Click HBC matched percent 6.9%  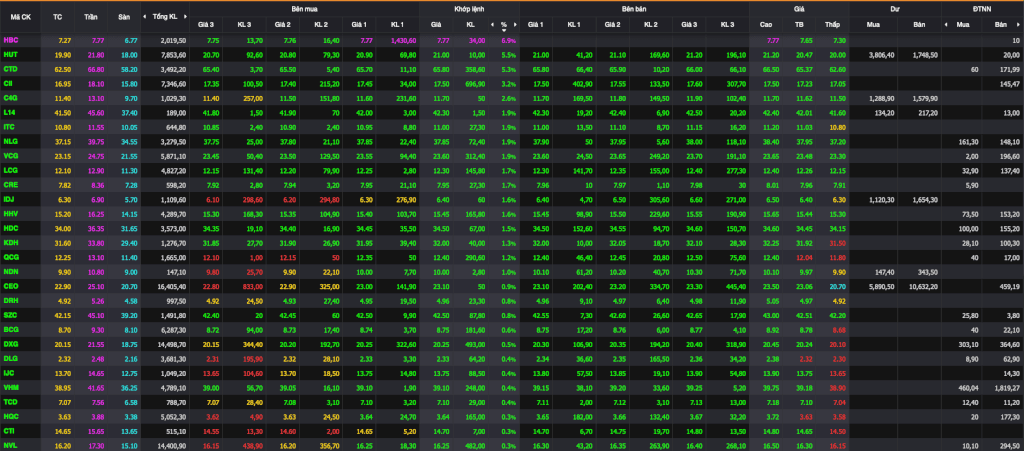click(509, 40)
